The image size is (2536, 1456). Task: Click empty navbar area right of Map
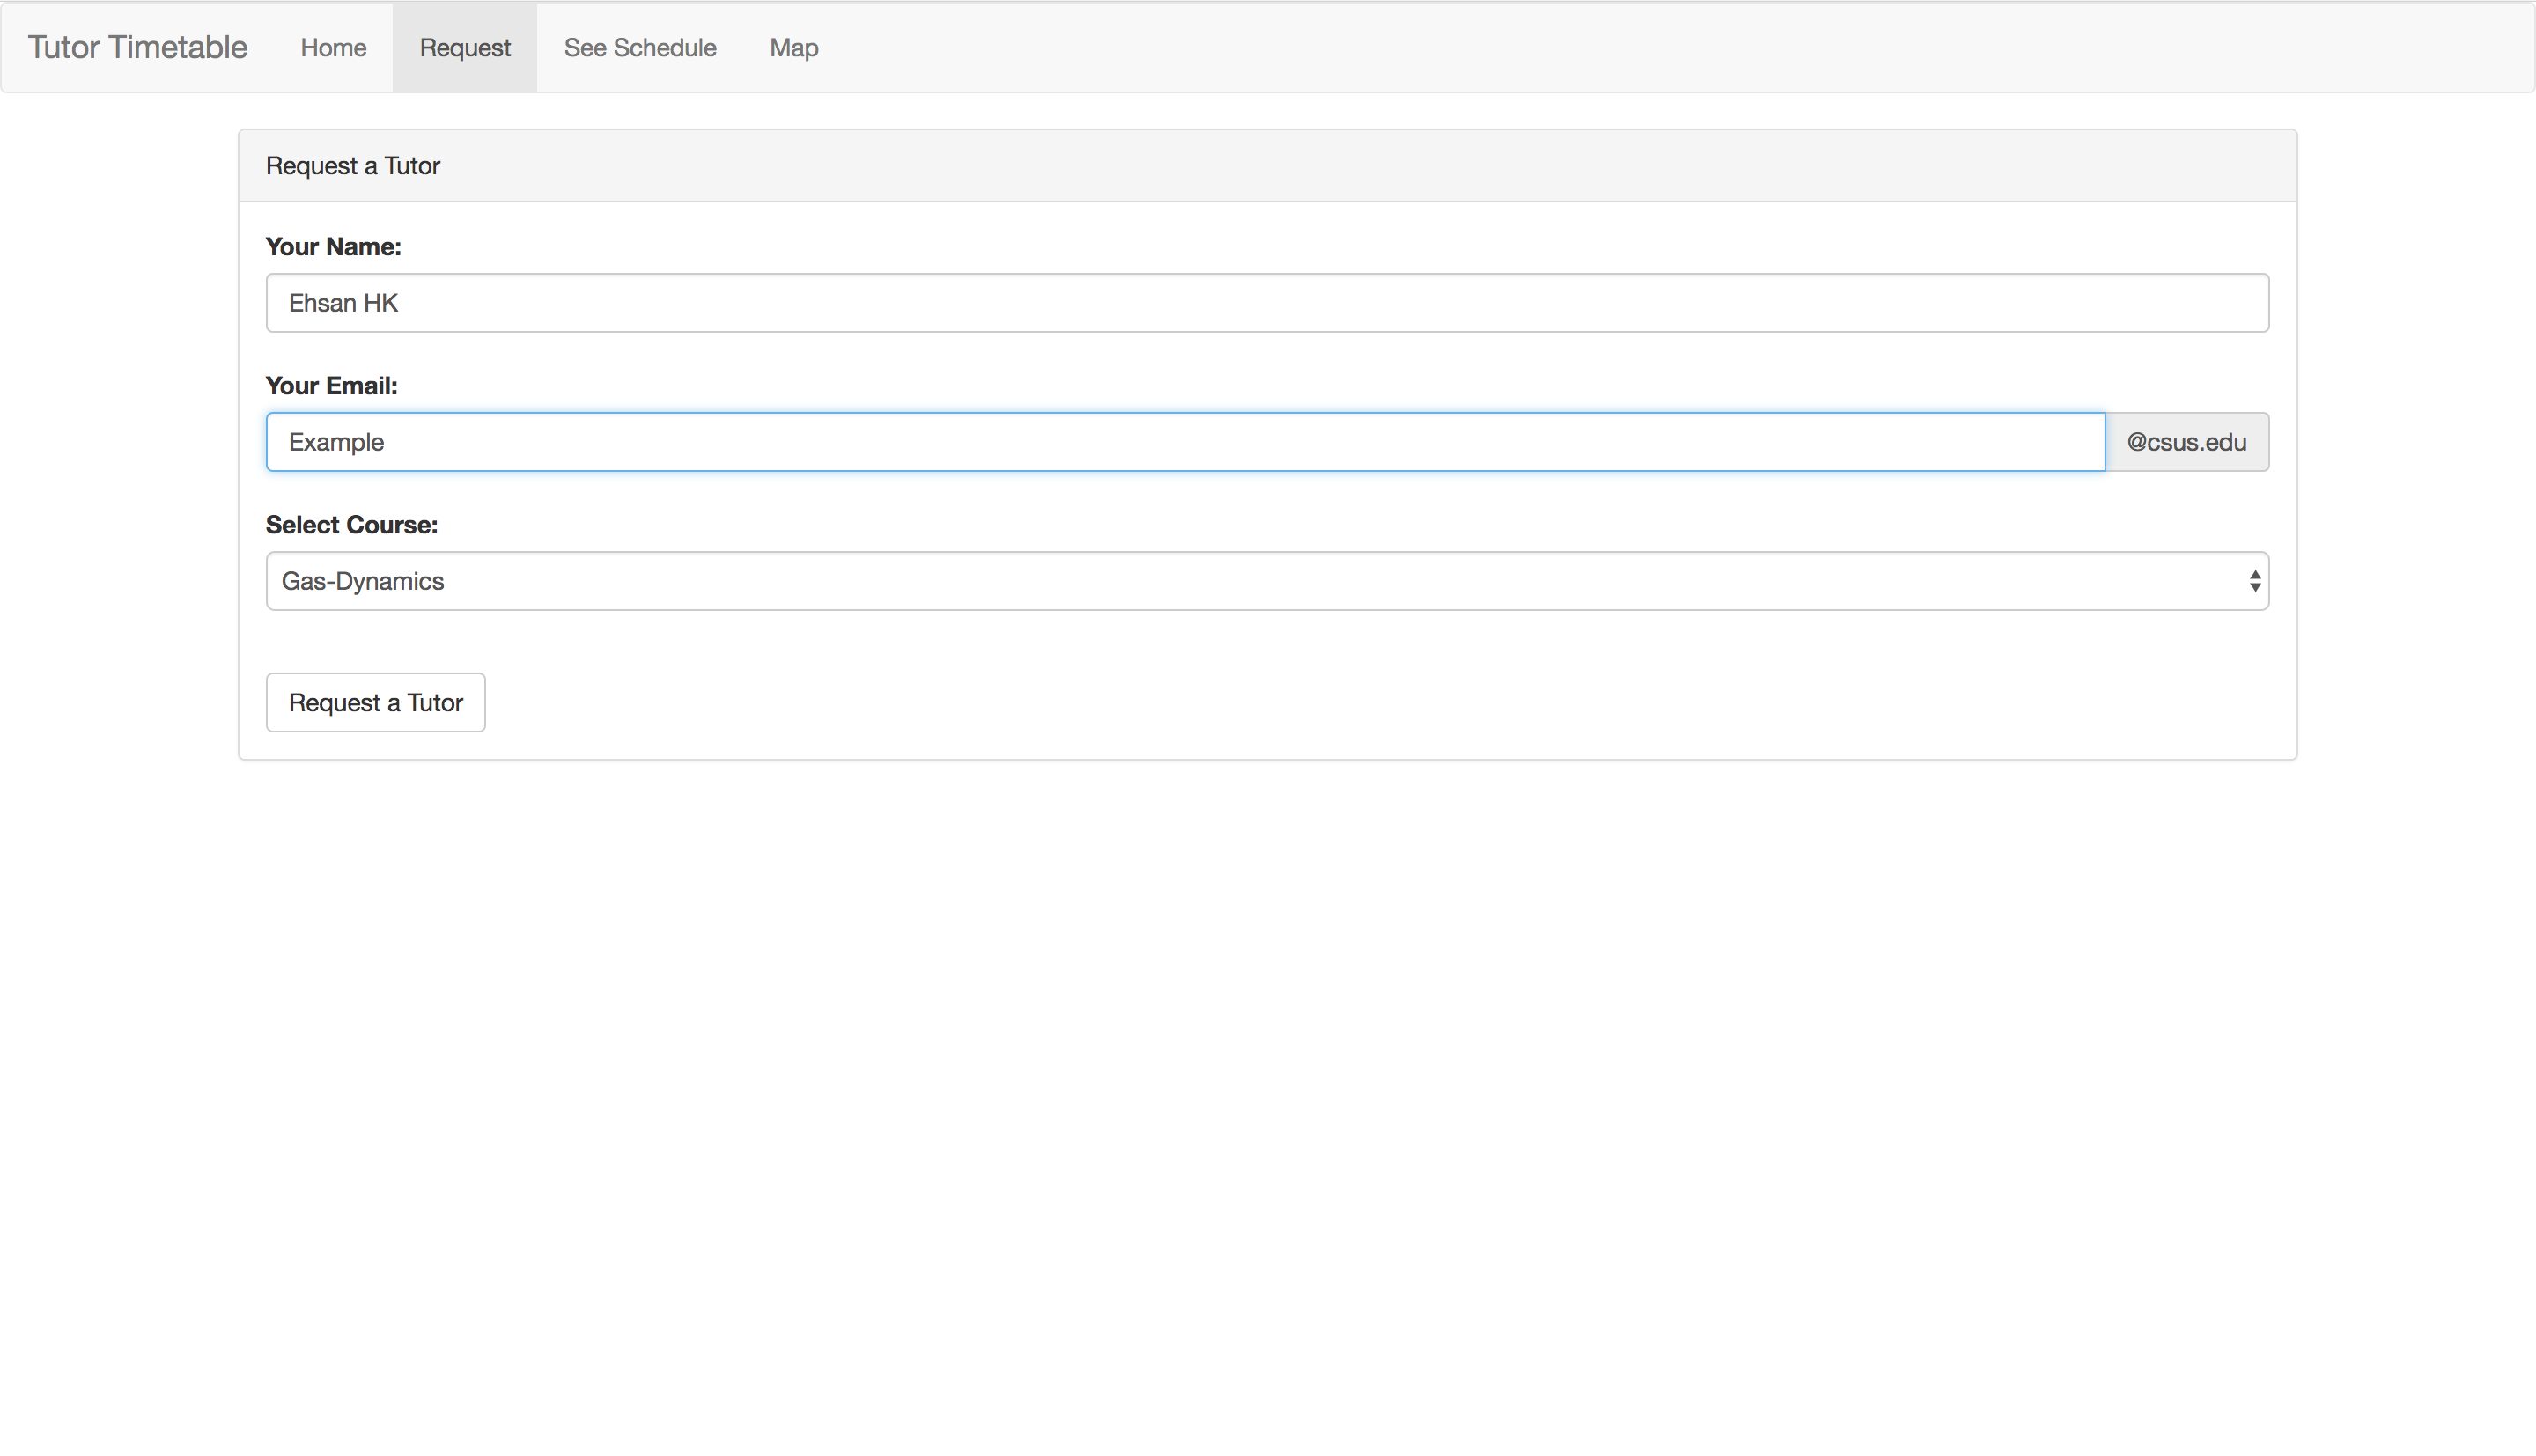[1600, 47]
